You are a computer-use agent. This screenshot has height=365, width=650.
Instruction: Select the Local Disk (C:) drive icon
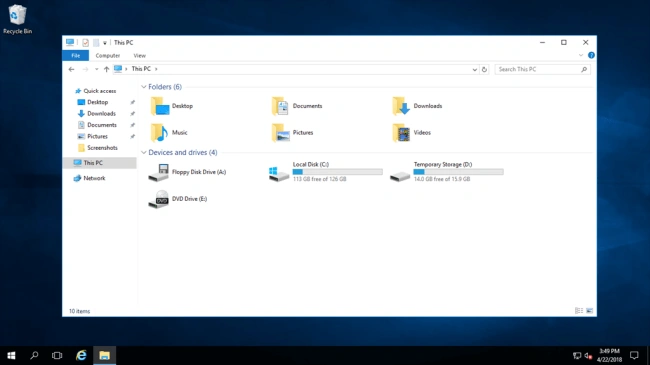point(279,173)
